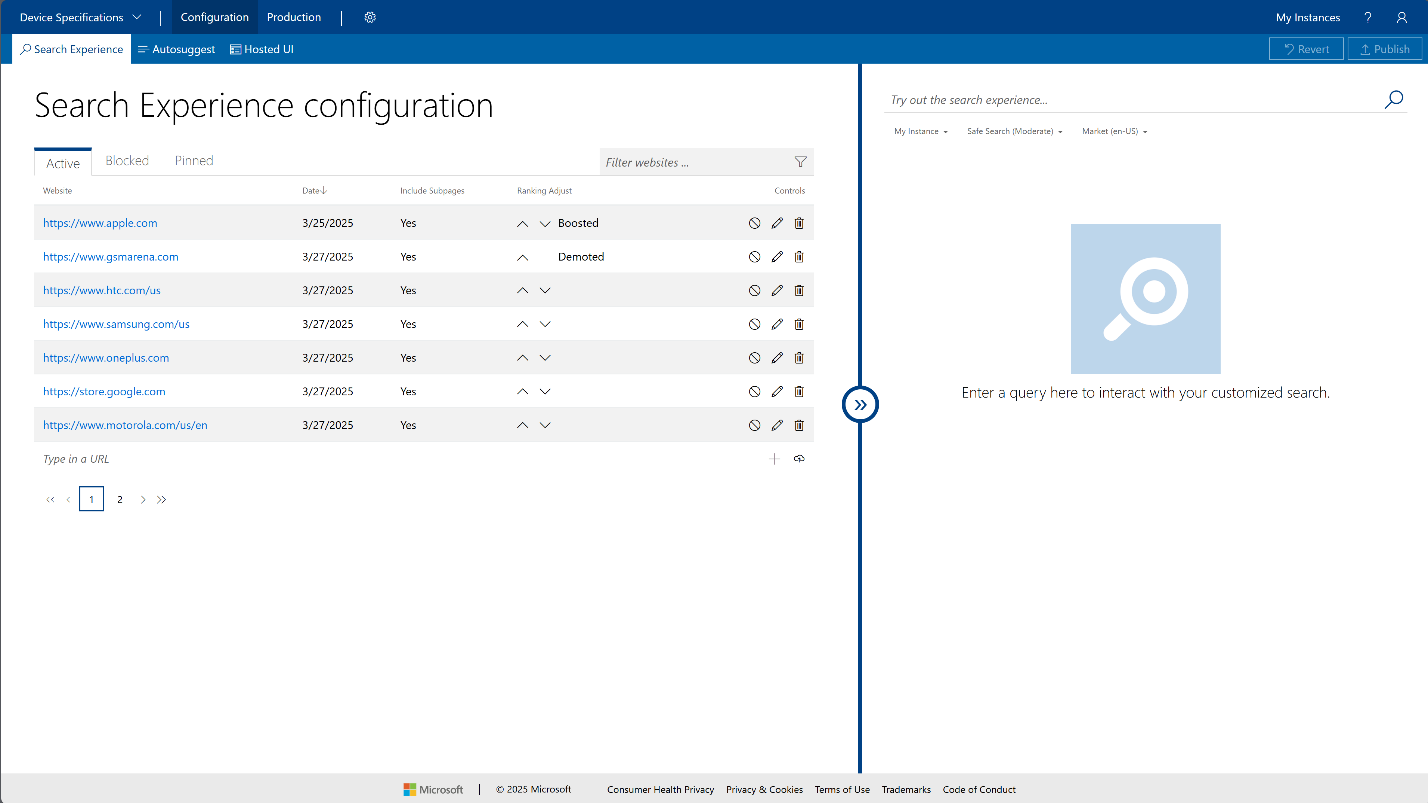Demote ranking for samsung.com/us
This screenshot has height=803, width=1428.
click(545, 324)
